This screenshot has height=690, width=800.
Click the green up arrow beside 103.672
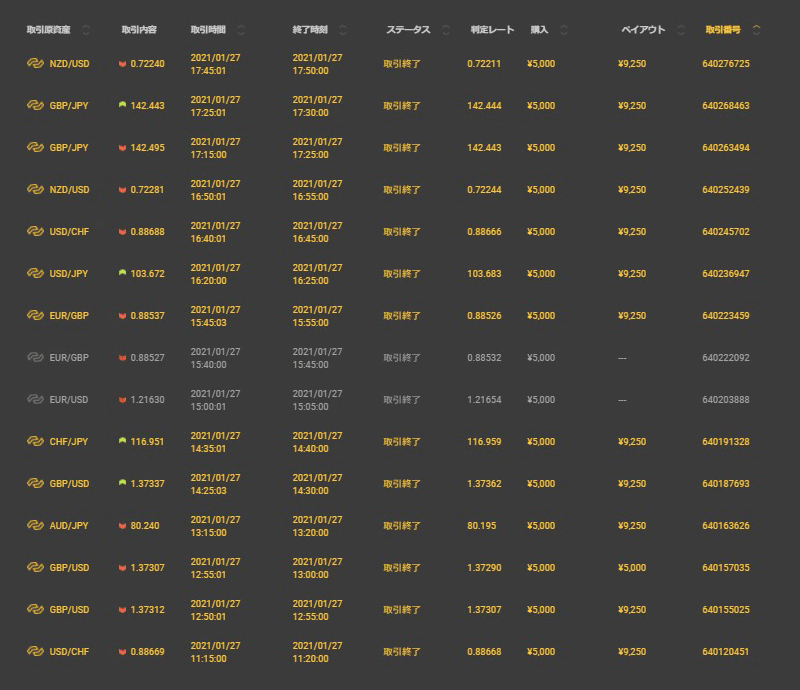coord(122,273)
